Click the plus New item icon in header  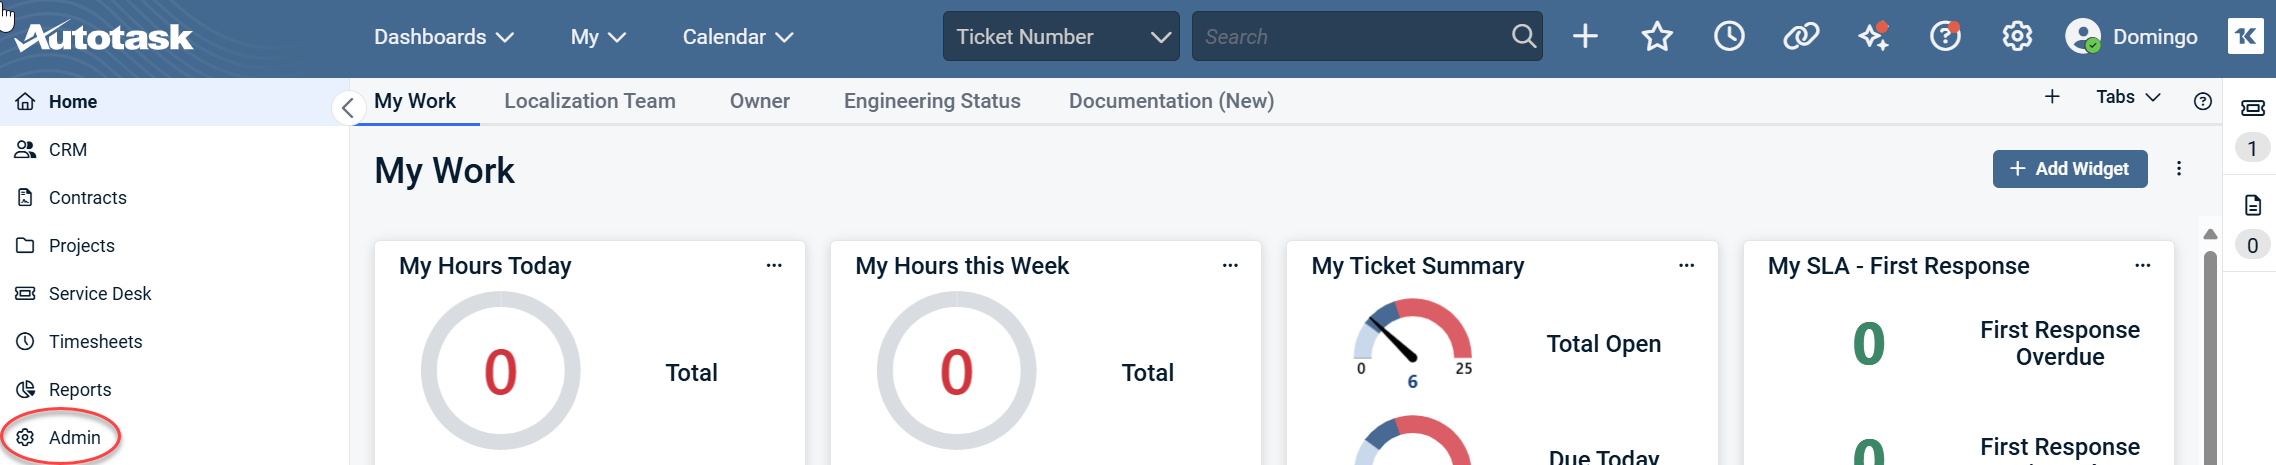1585,37
